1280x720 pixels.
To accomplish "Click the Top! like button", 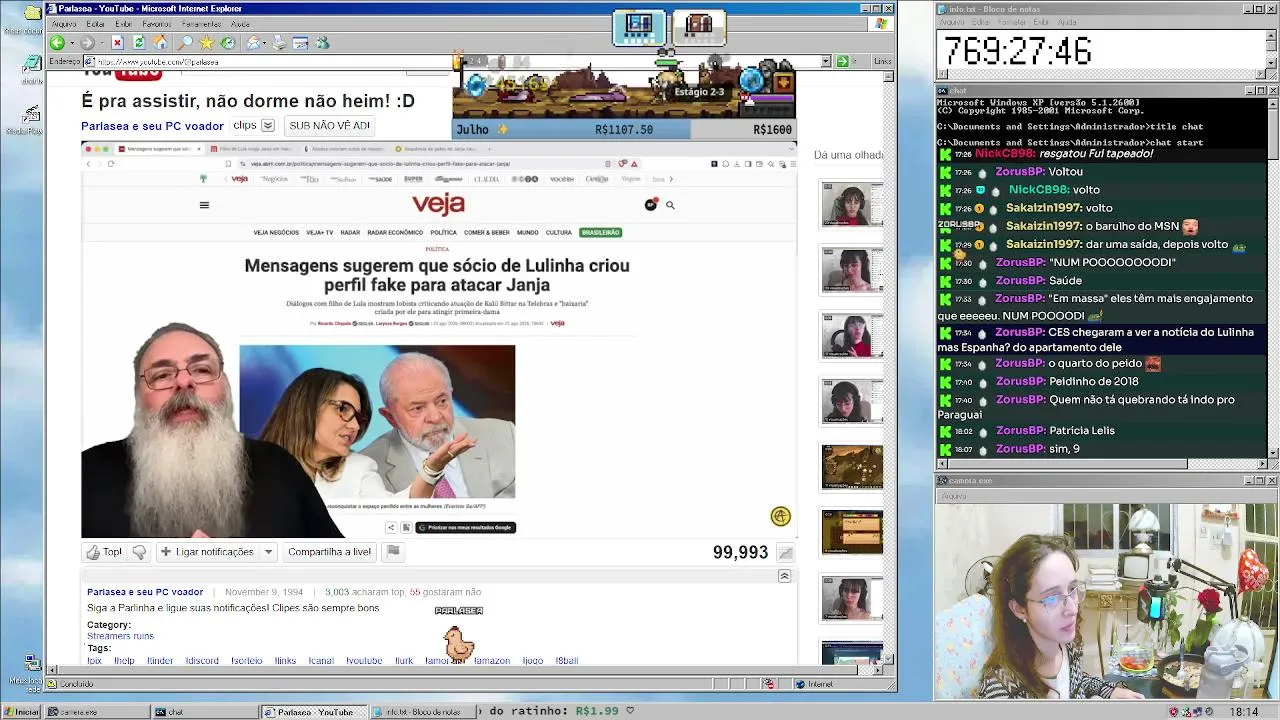I will [x=105, y=552].
